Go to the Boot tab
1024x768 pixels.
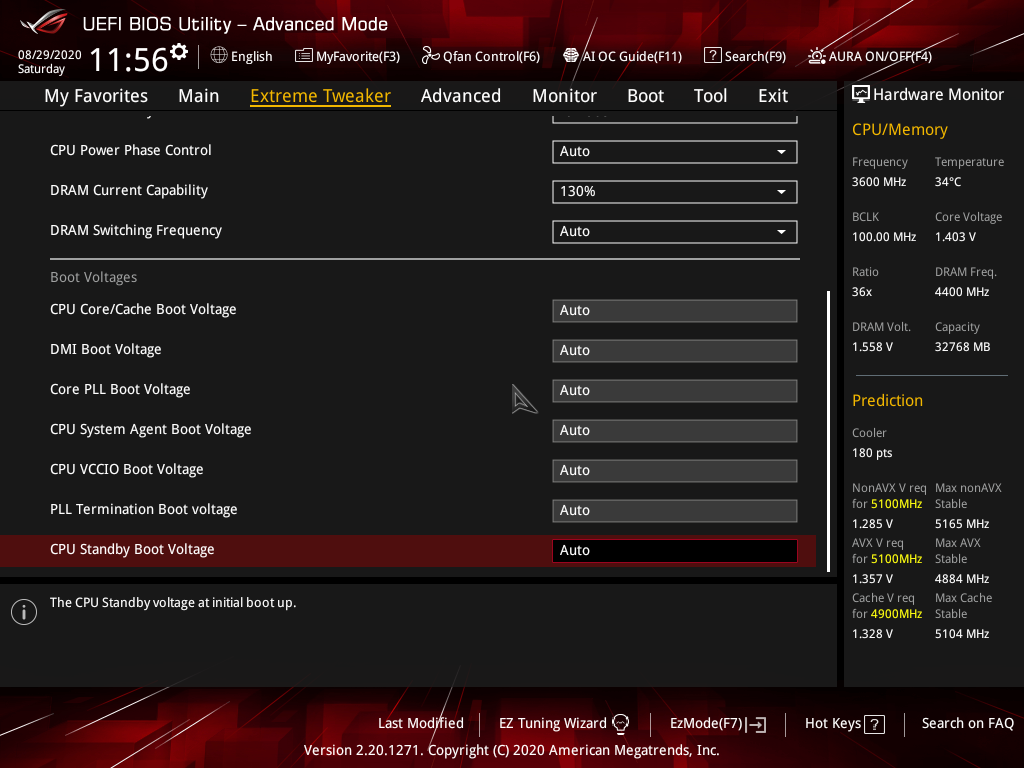pos(645,96)
